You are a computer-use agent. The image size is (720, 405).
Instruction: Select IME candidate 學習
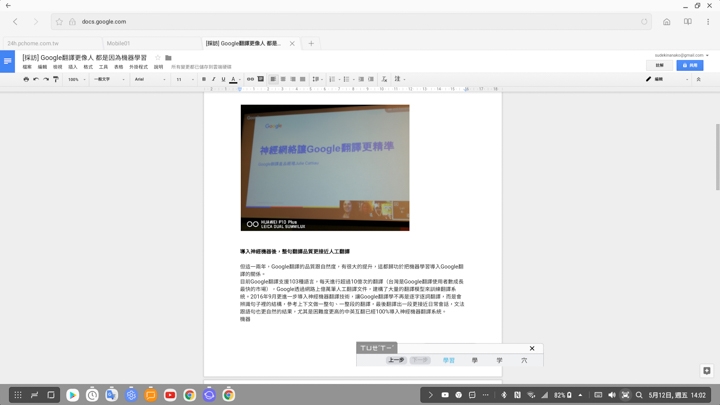point(449,360)
